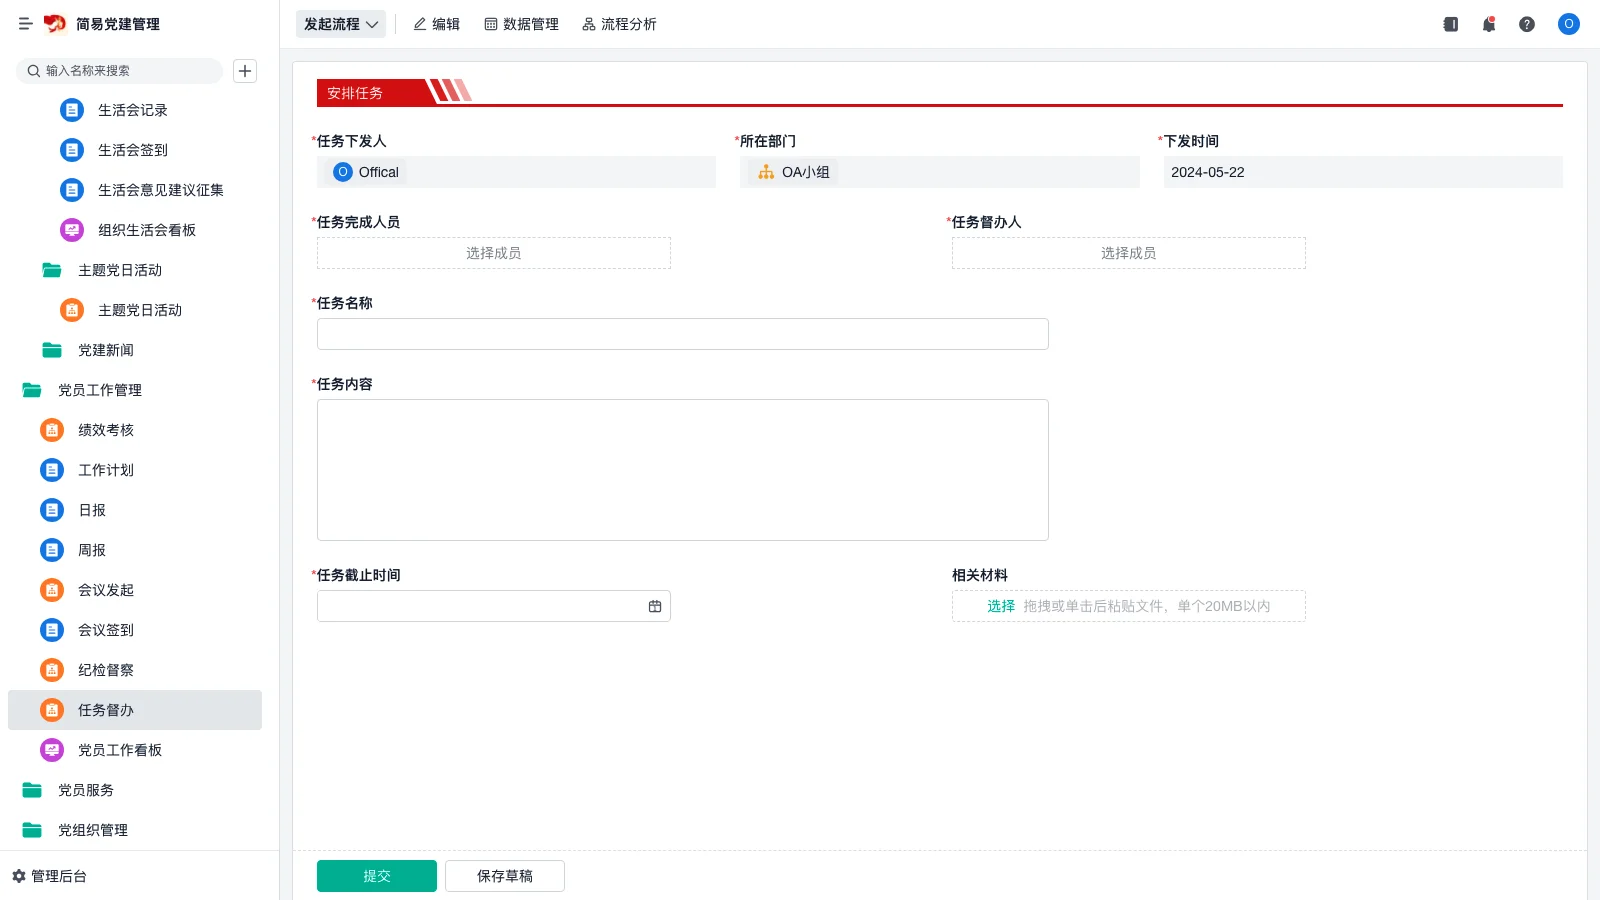Submit the form with 提交 button
This screenshot has height=900, width=1600.
[377, 875]
